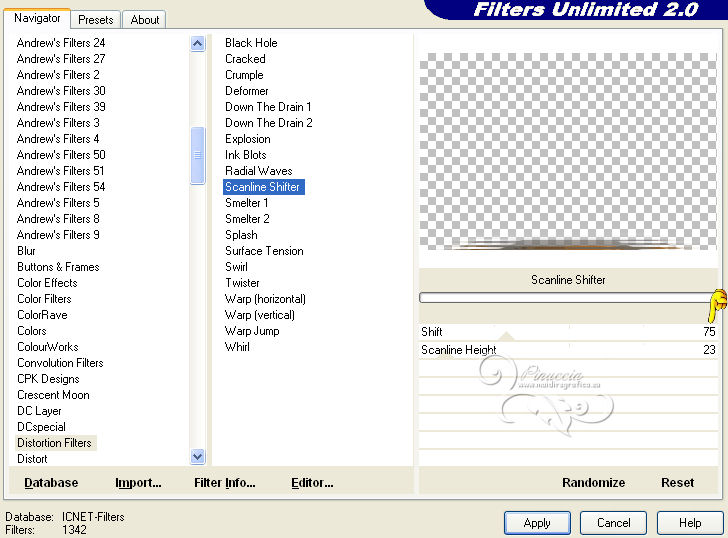Select the Surface Tension filter
The height and width of the screenshot is (538, 728).
coord(264,251)
